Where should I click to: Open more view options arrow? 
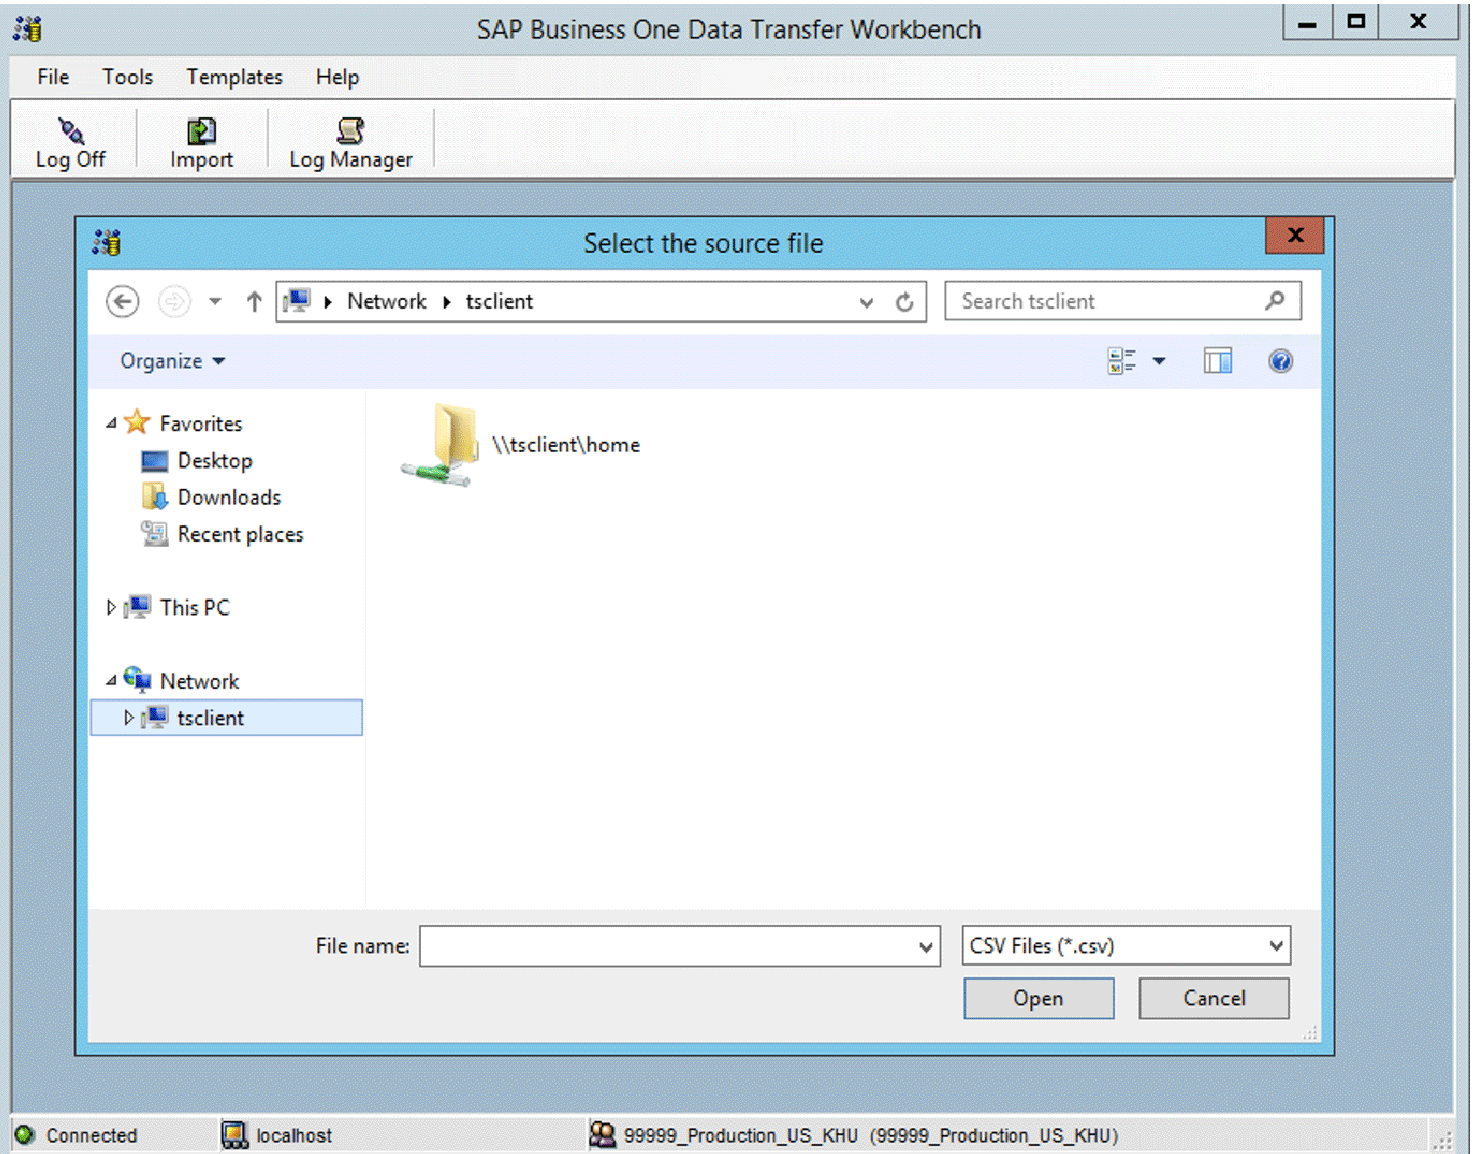tap(1159, 361)
